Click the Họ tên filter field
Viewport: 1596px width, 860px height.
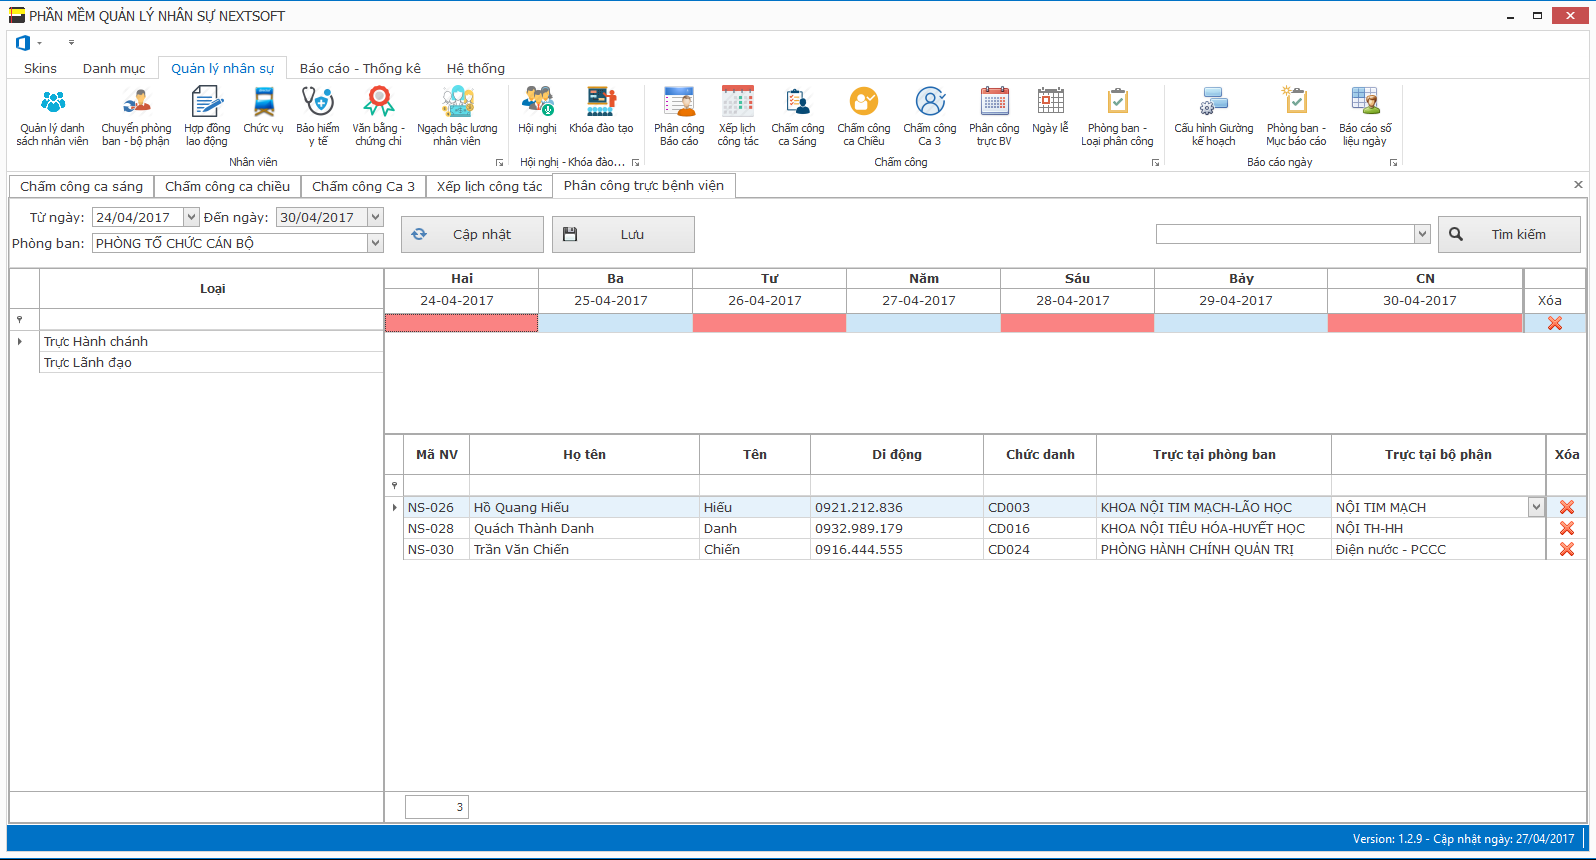(x=584, y=485)
